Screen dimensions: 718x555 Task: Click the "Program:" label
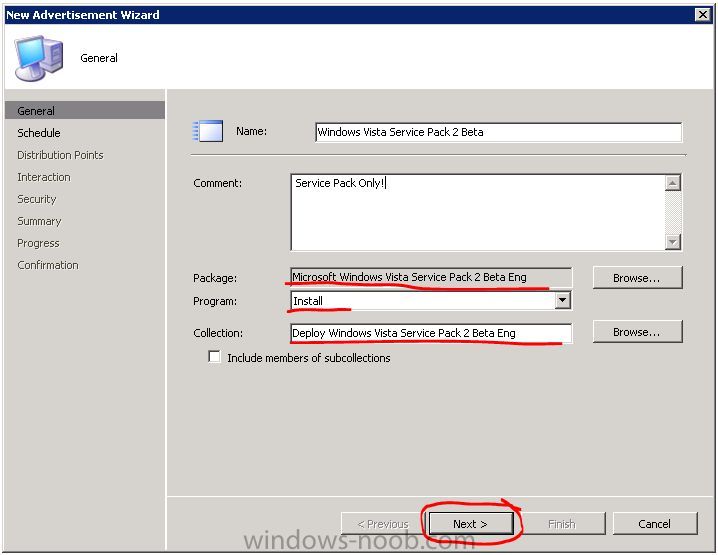(x=215, y=301)
